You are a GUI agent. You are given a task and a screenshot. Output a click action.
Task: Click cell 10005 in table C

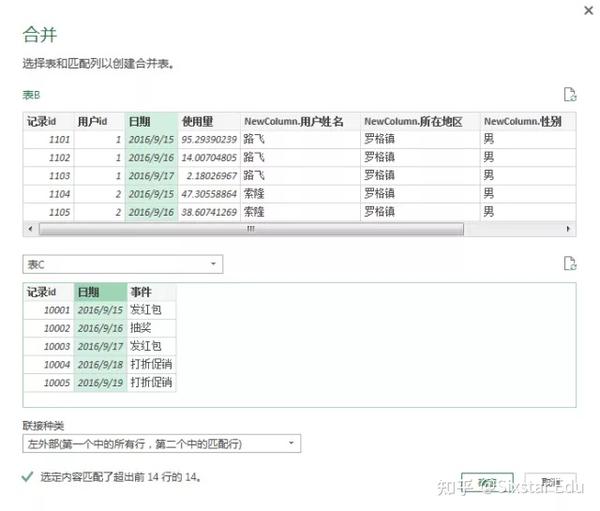tap(49, 382)
